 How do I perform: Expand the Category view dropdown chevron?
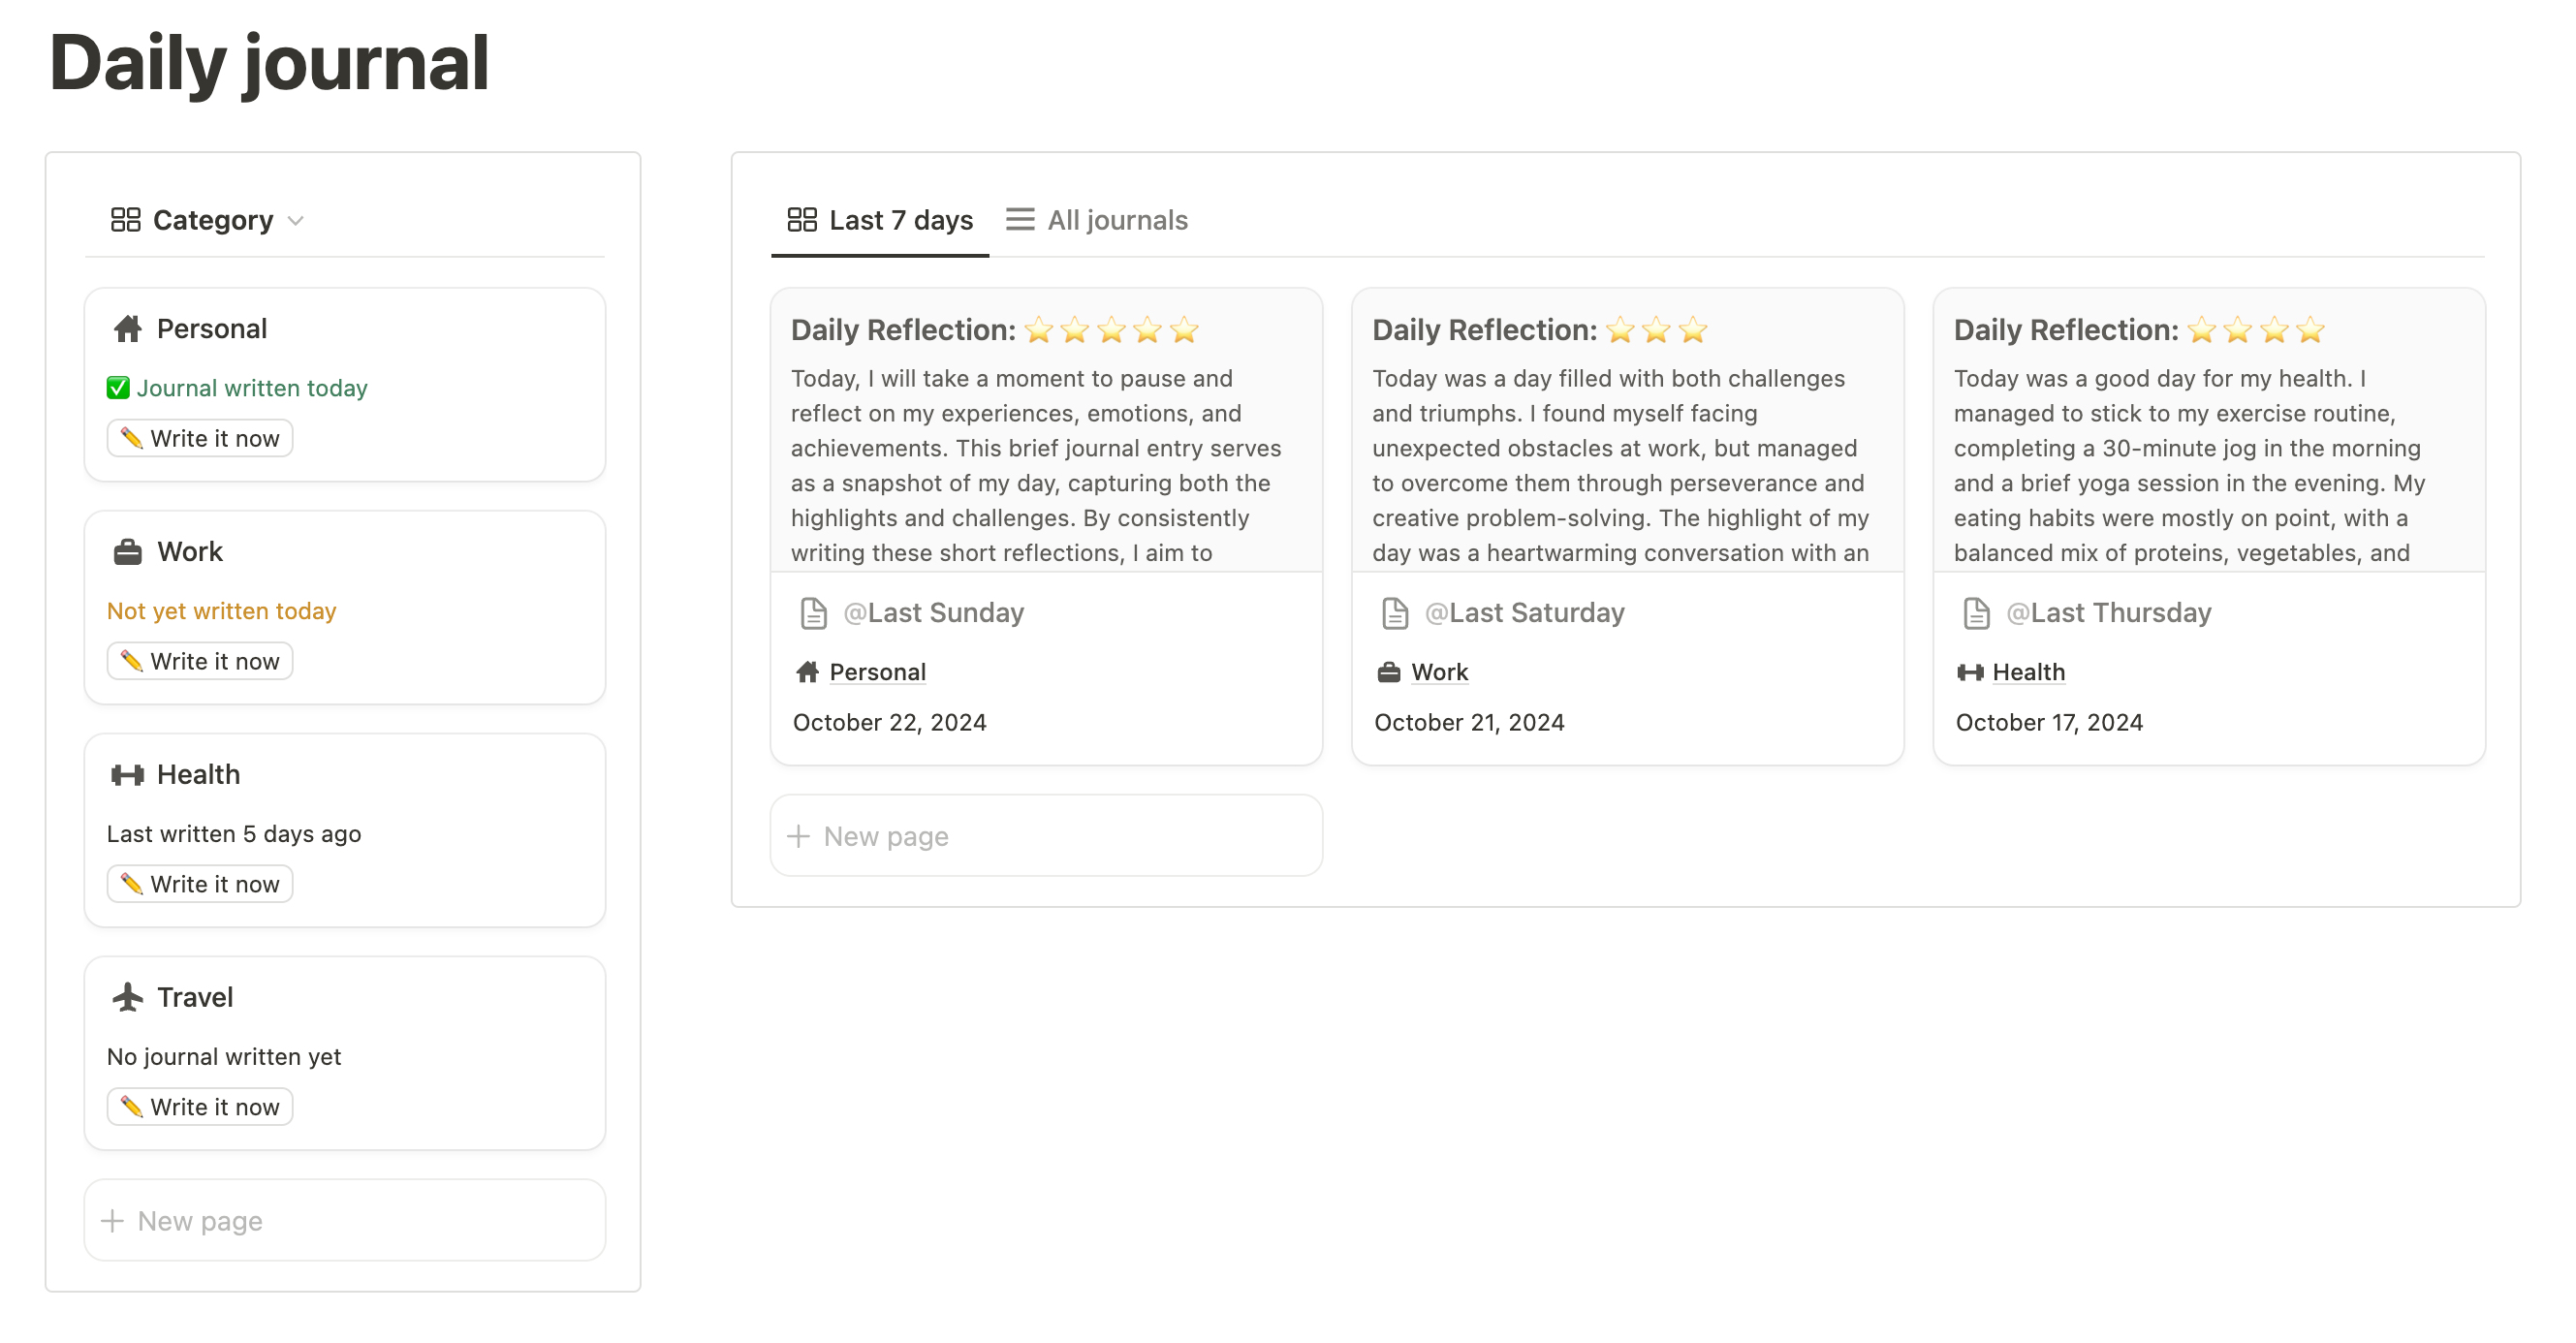click(x=295, y=221)
